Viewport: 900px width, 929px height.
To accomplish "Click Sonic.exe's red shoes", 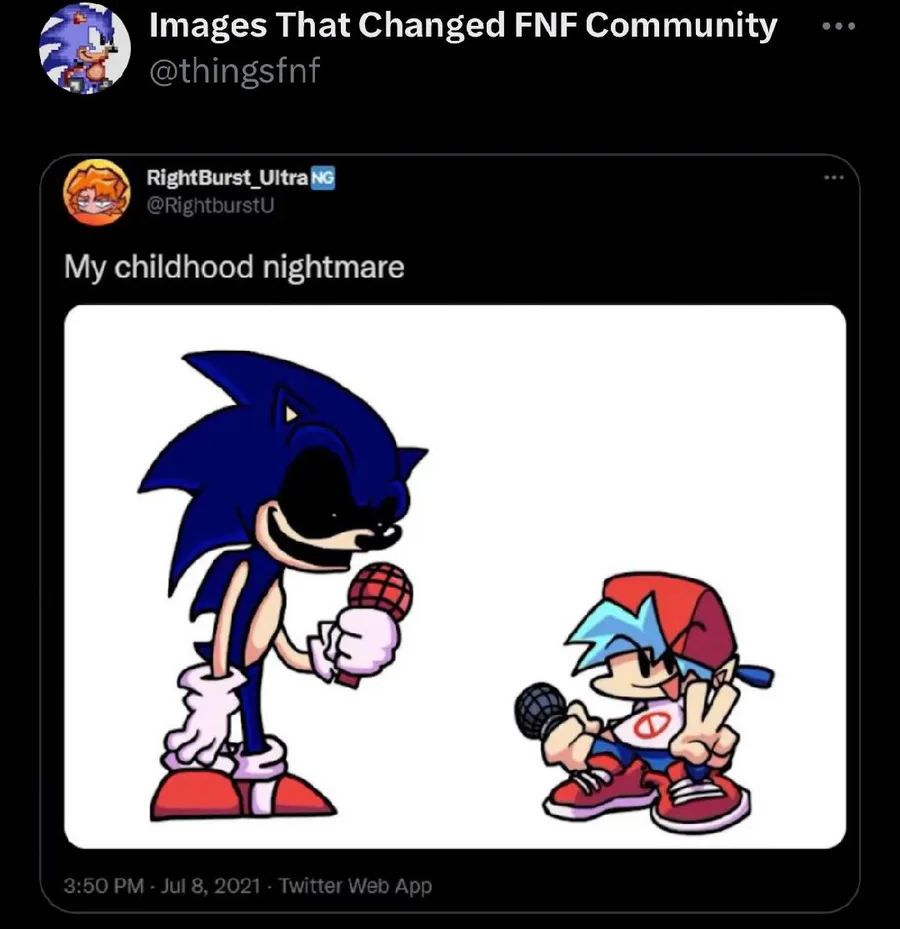I will tap(240, 795).
